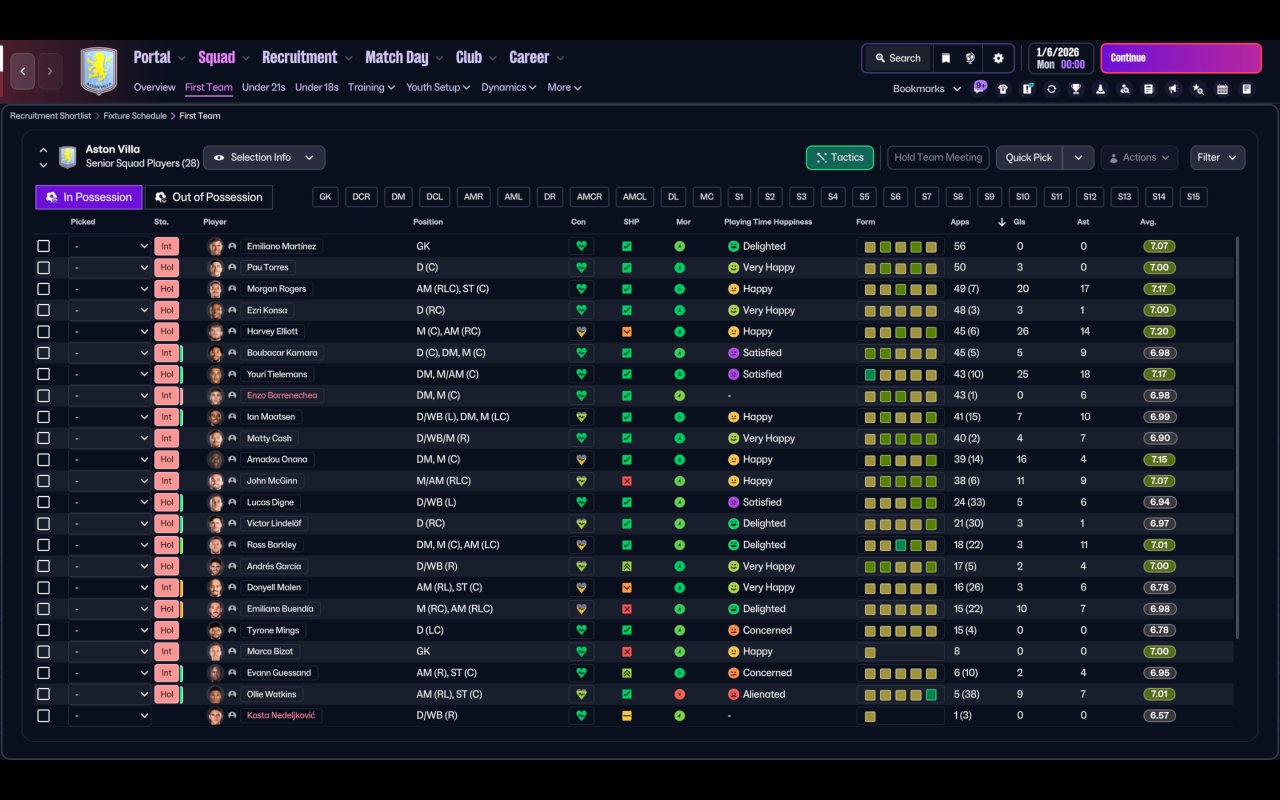This screenshot has width=1280, height=800.
Task: Click the bookmark icon beside Search
Action: 946,58
